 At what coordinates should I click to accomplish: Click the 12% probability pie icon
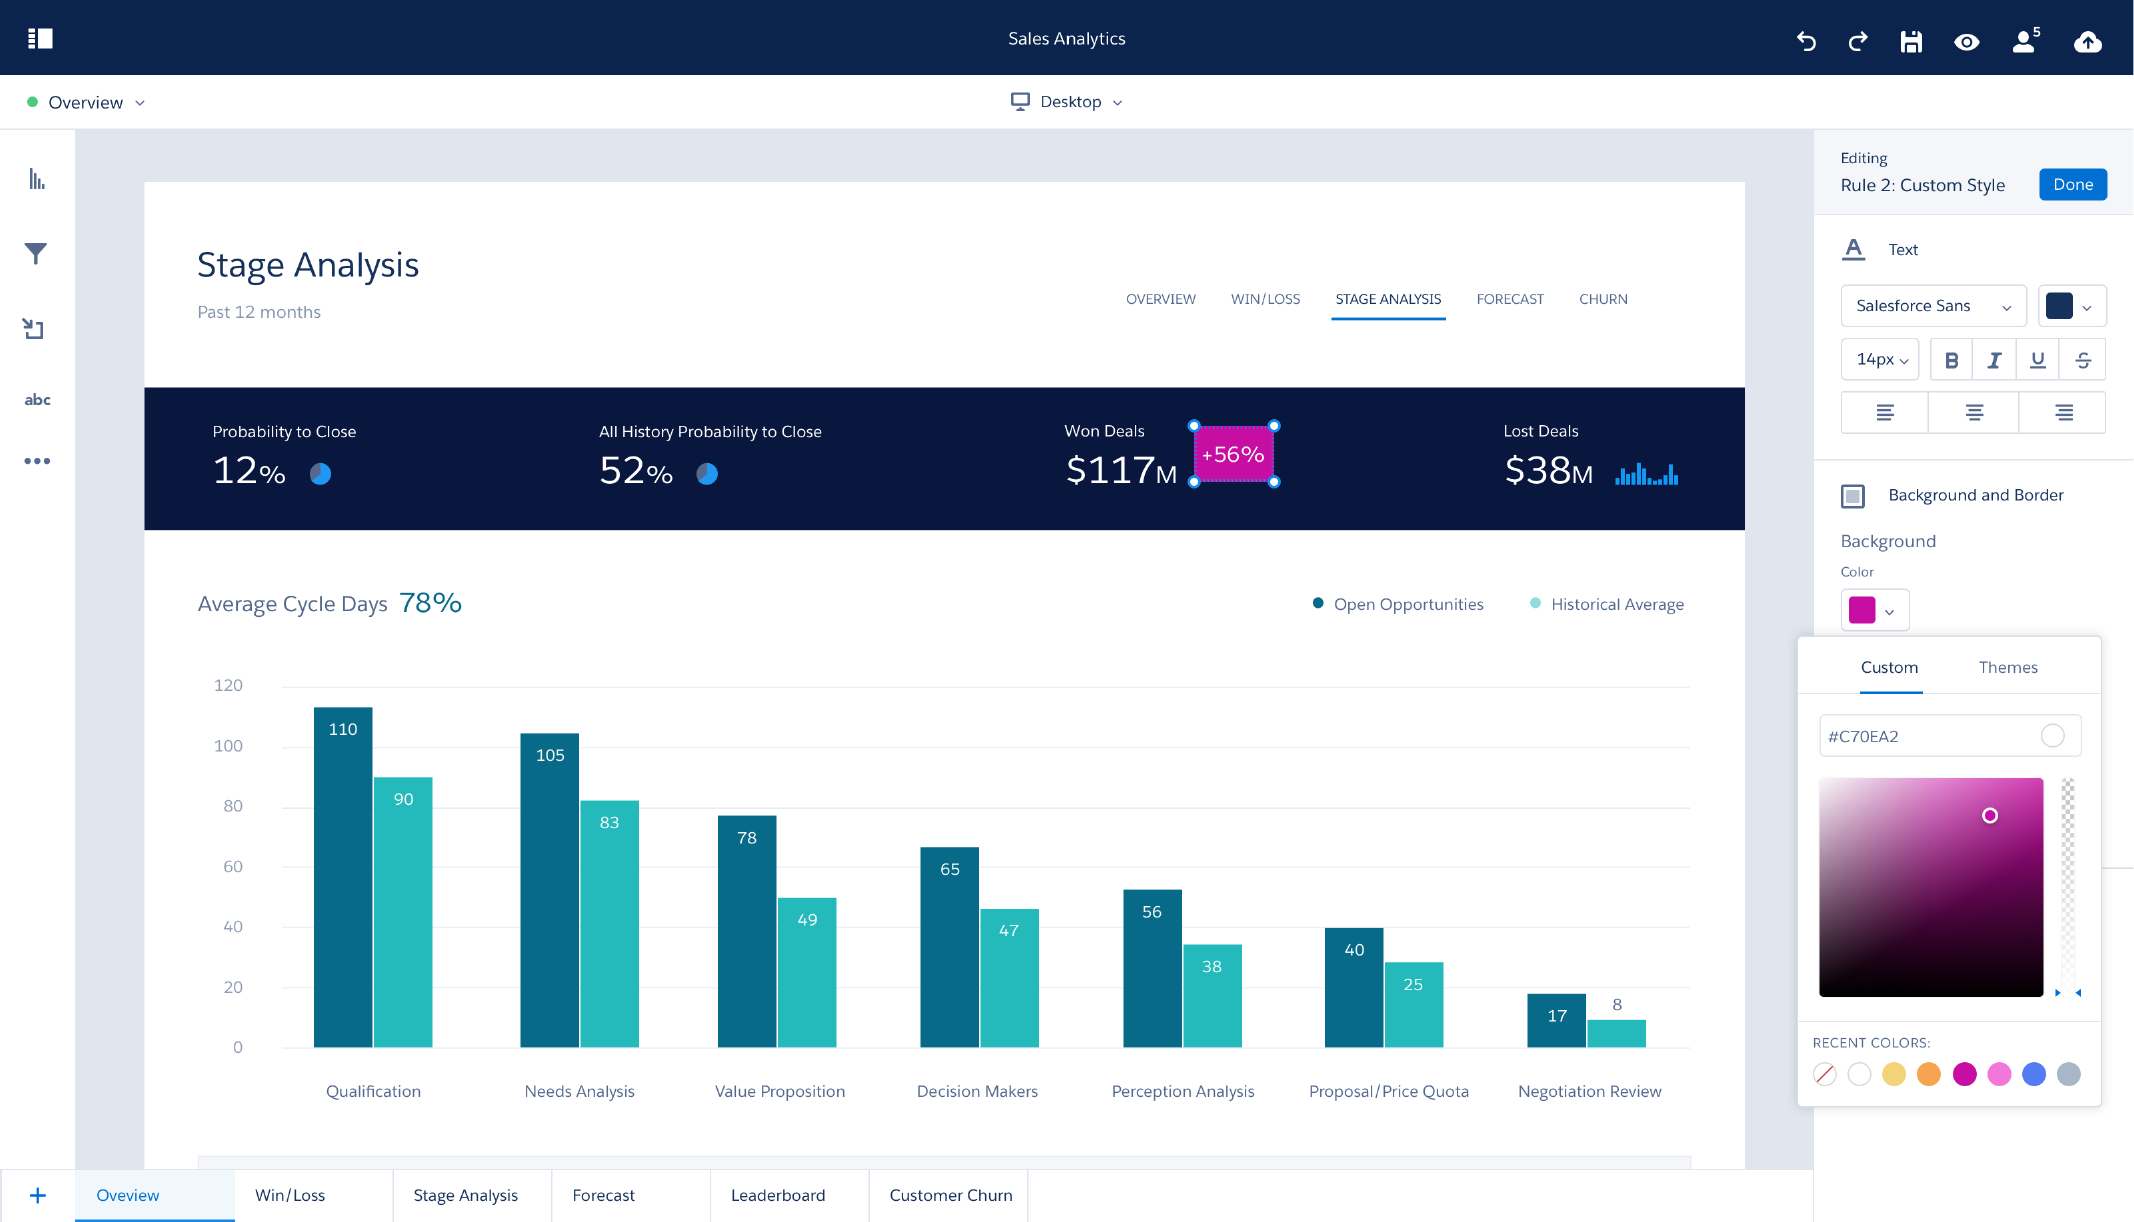point(320,474)
